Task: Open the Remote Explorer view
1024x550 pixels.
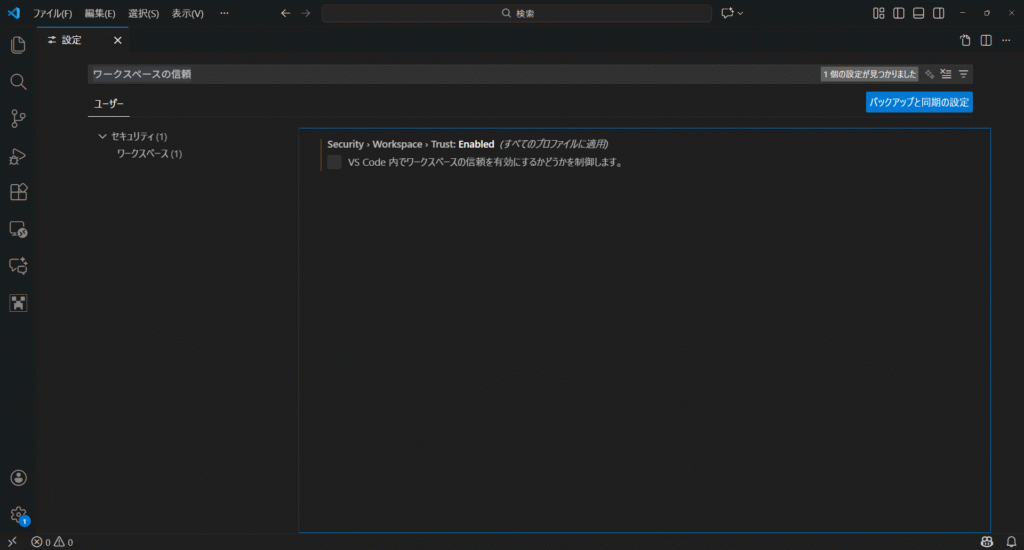Action: [17, 229]
